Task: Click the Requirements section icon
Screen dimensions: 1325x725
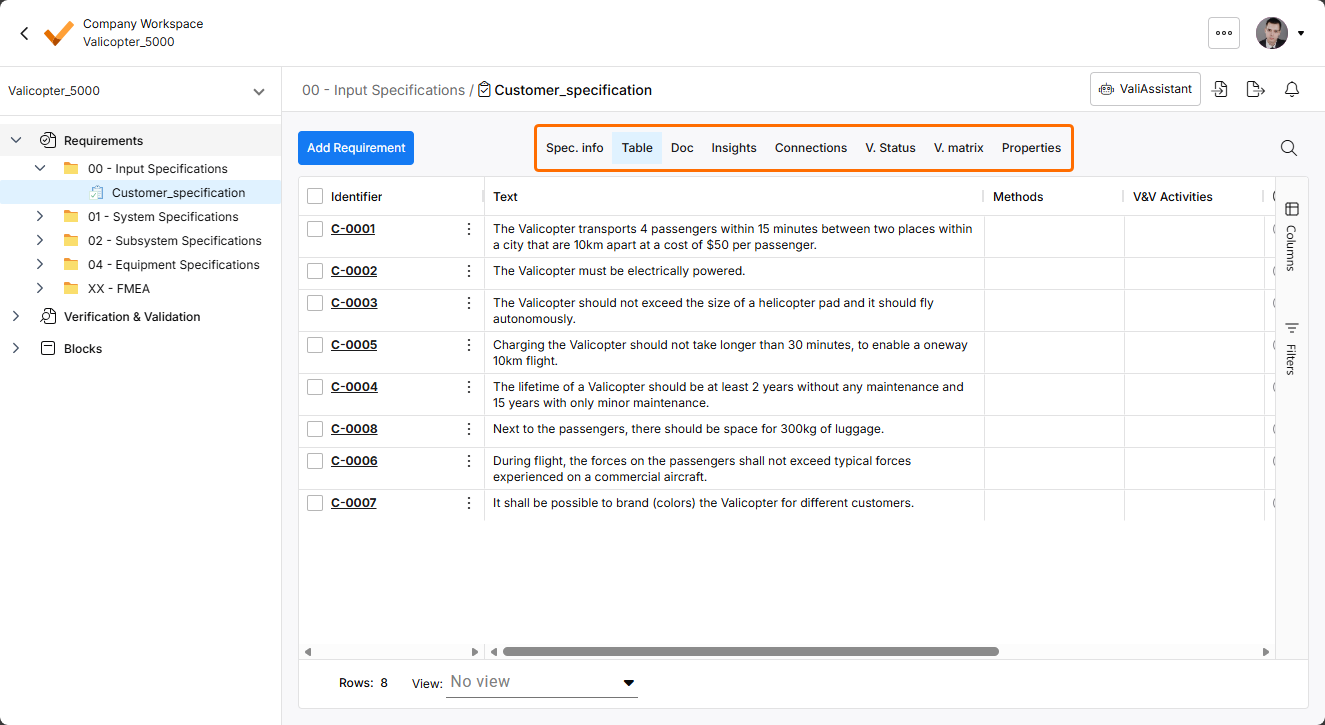Action: coord(47,141)
